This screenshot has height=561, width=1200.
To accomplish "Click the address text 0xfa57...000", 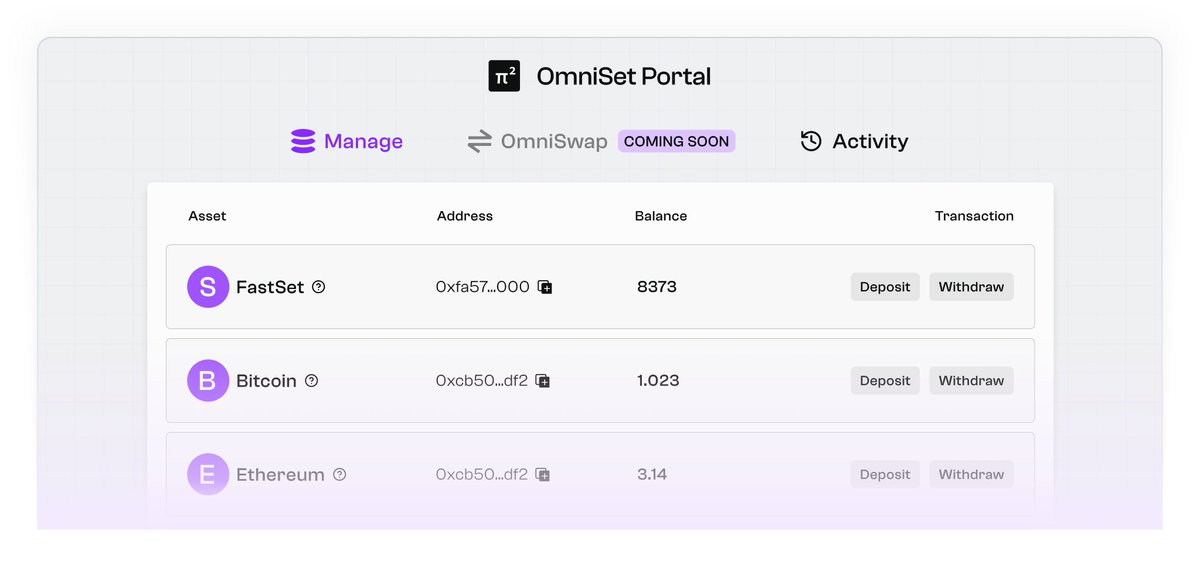I will coord(483,287).
